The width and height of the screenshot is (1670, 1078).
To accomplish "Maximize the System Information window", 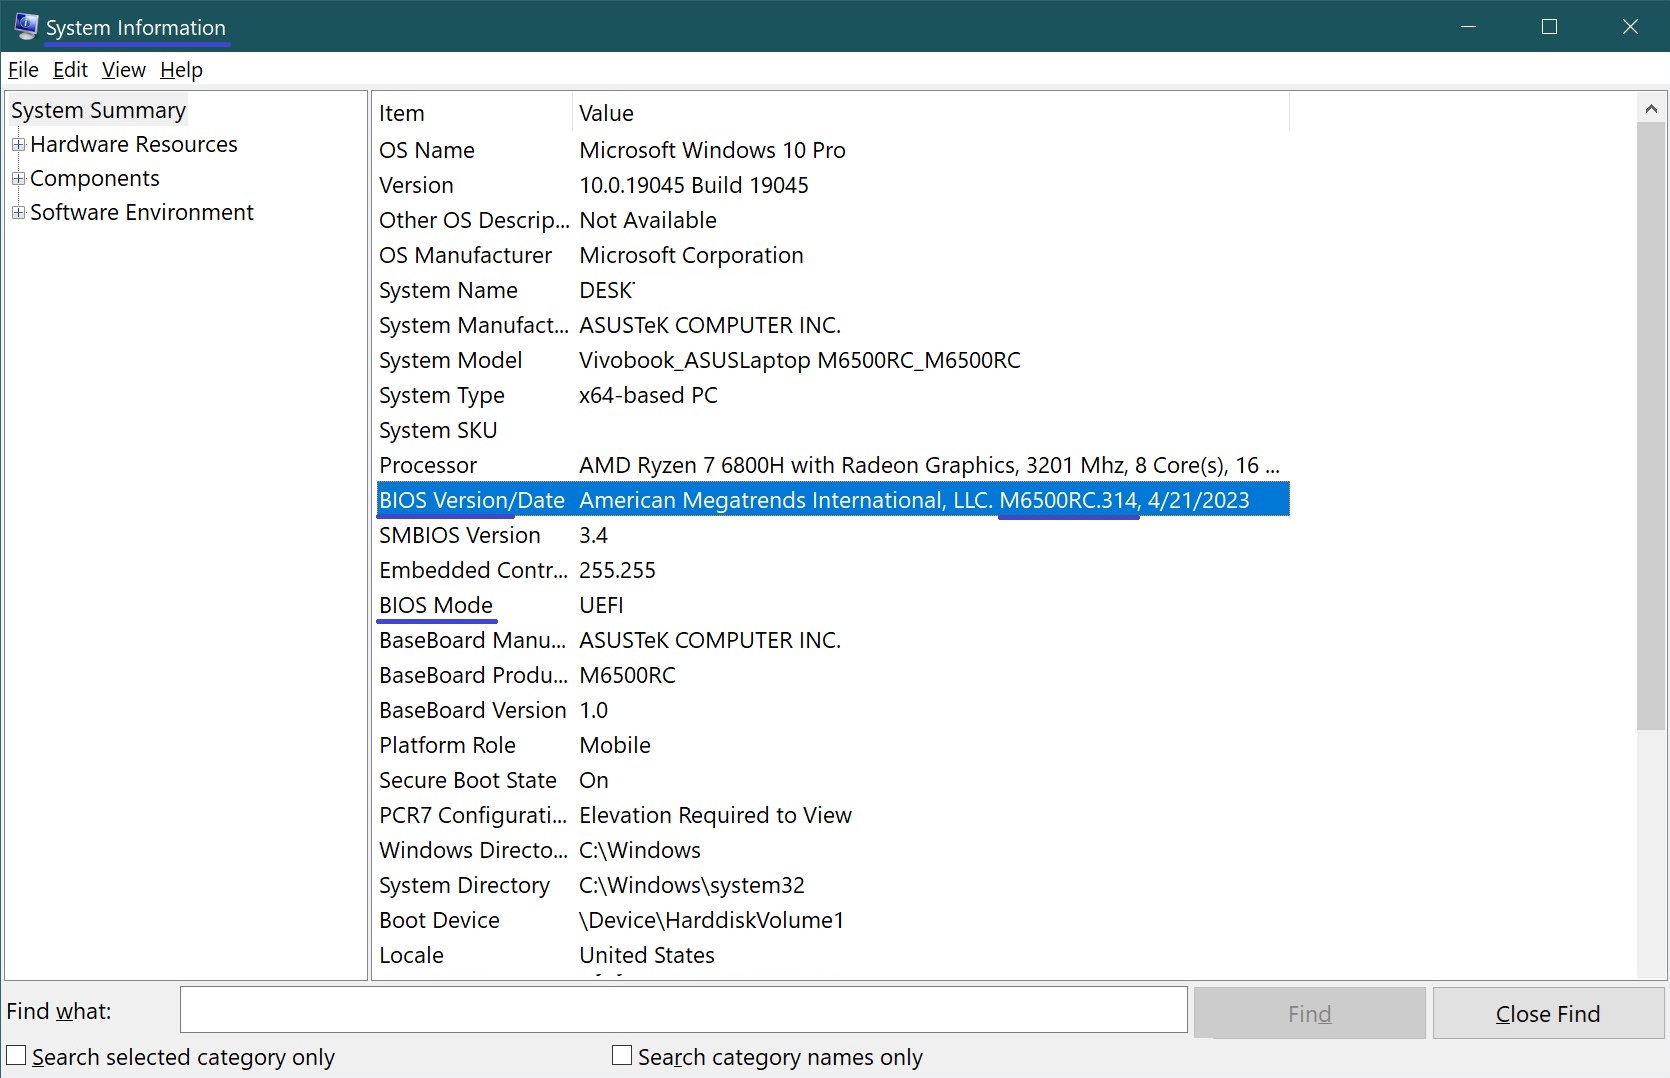I will click(1549, 27).
